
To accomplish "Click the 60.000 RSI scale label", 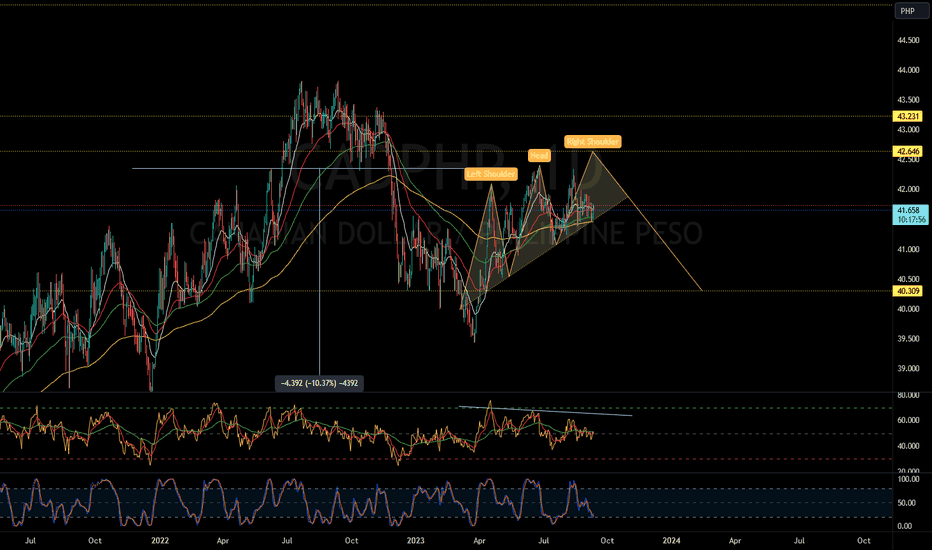I will click(908, 420).
